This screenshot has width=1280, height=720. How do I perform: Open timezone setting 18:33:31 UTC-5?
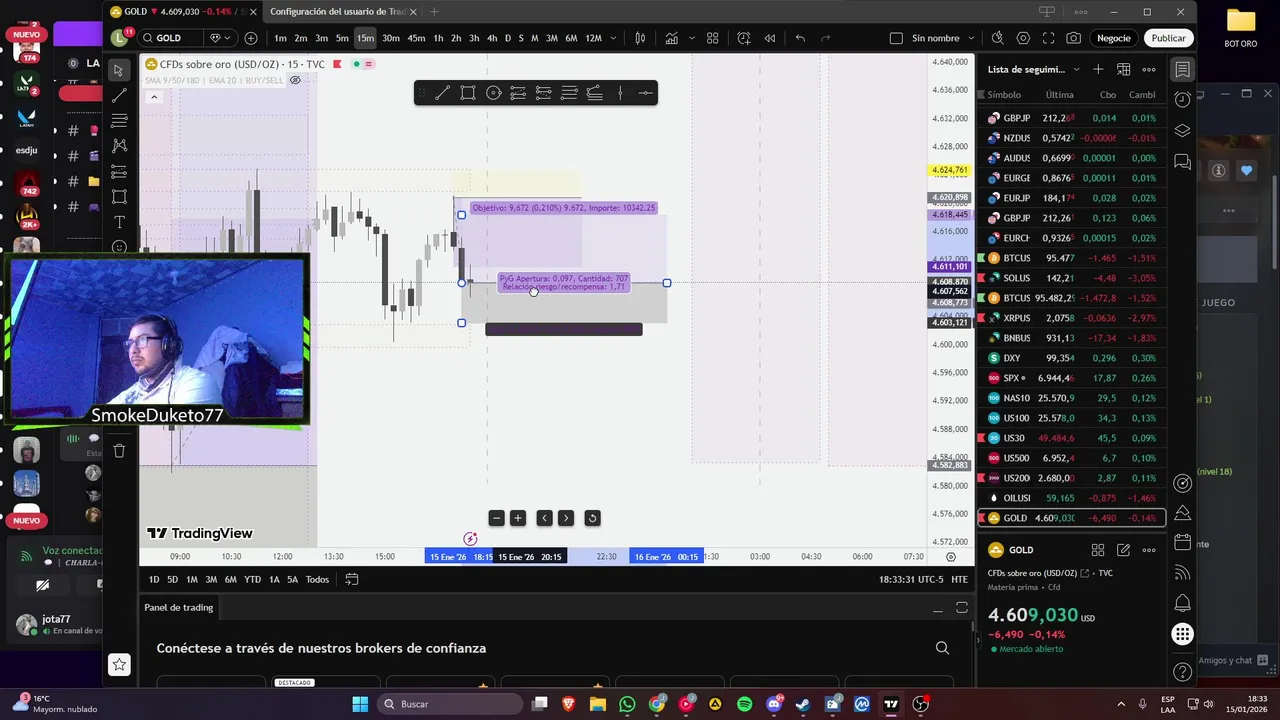coord(911,579)
